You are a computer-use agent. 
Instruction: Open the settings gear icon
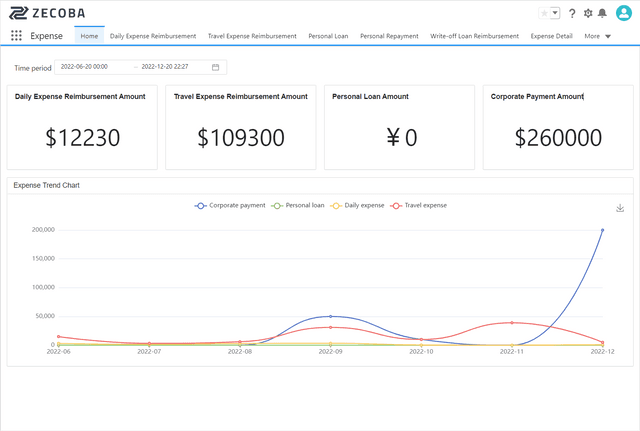[587, 13]
